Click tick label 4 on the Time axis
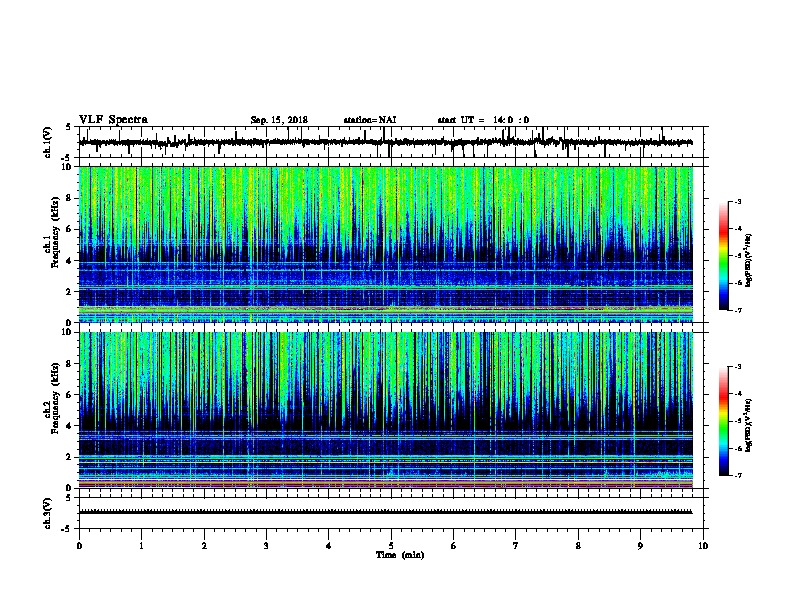Image resolution: width=792 pixels, height=612 pixels. click(x=329, y=545)
